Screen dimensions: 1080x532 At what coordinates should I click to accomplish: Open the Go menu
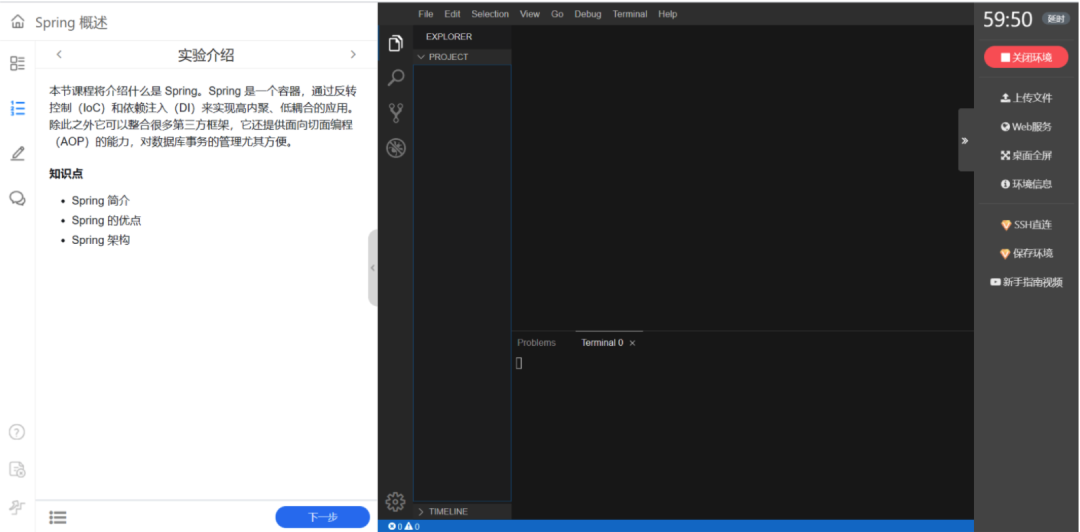(557, 14)
